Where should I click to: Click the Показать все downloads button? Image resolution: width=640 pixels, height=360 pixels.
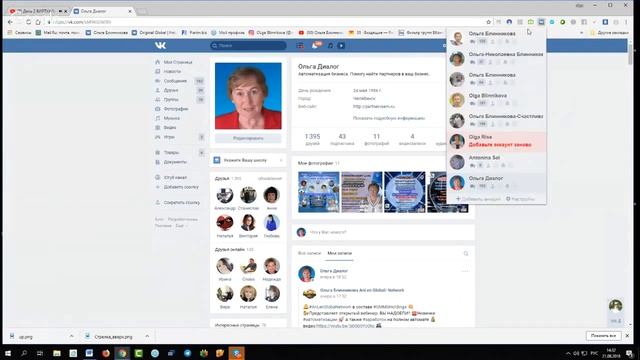[x=603, y=336]
